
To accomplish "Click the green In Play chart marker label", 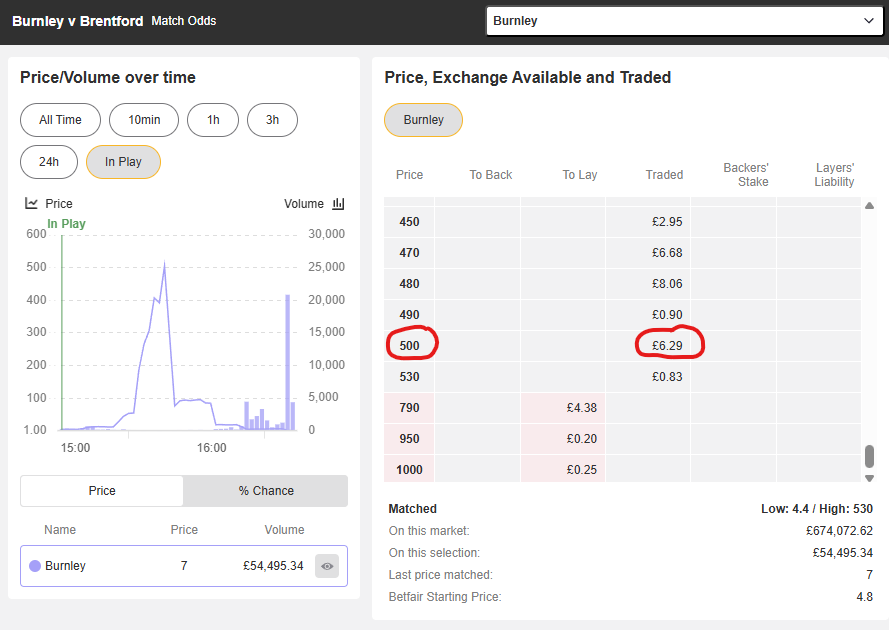I will 66,223.
